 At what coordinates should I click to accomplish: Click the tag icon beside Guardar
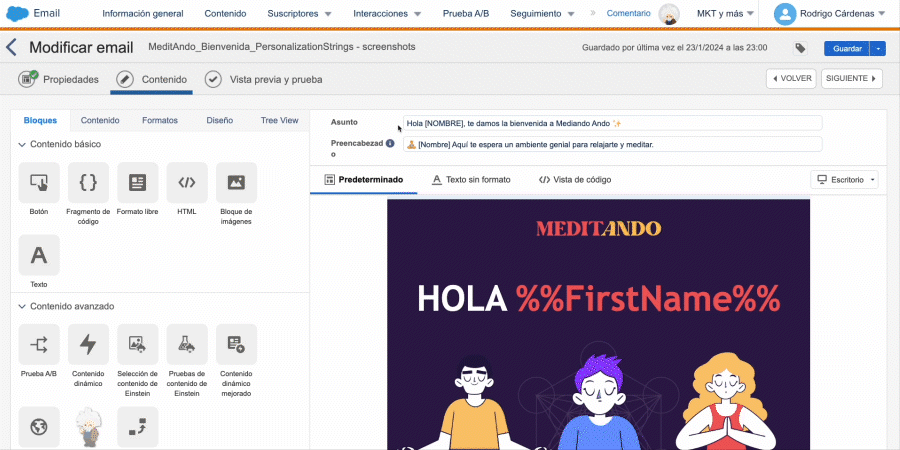point(800,48)
